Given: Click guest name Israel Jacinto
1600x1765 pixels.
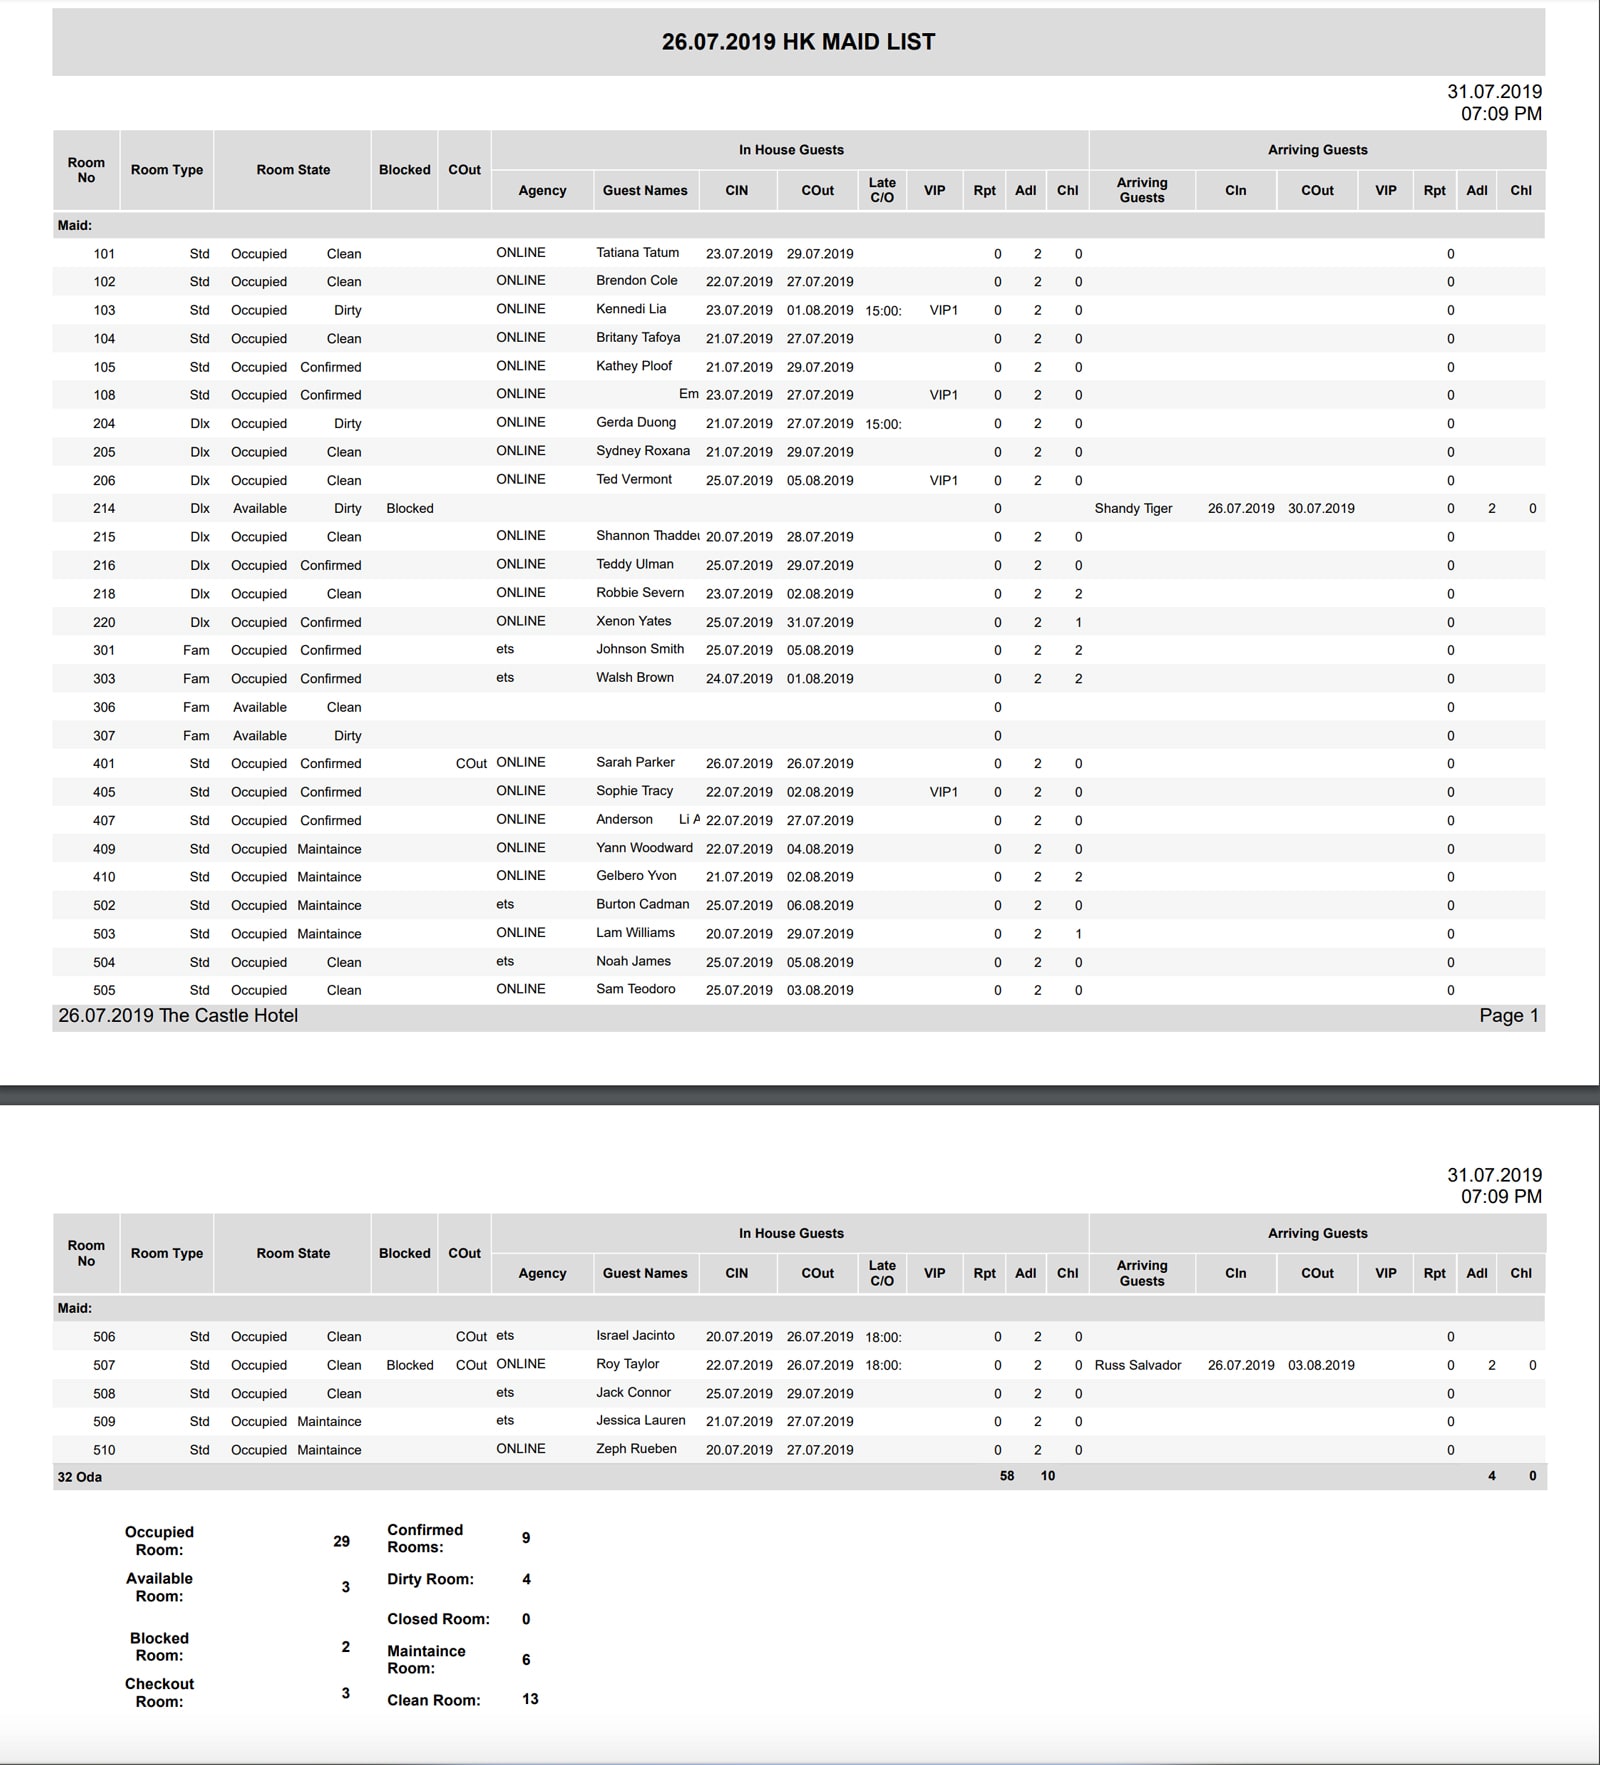Looking at the screenshot, I should [x=635, y=1336].
